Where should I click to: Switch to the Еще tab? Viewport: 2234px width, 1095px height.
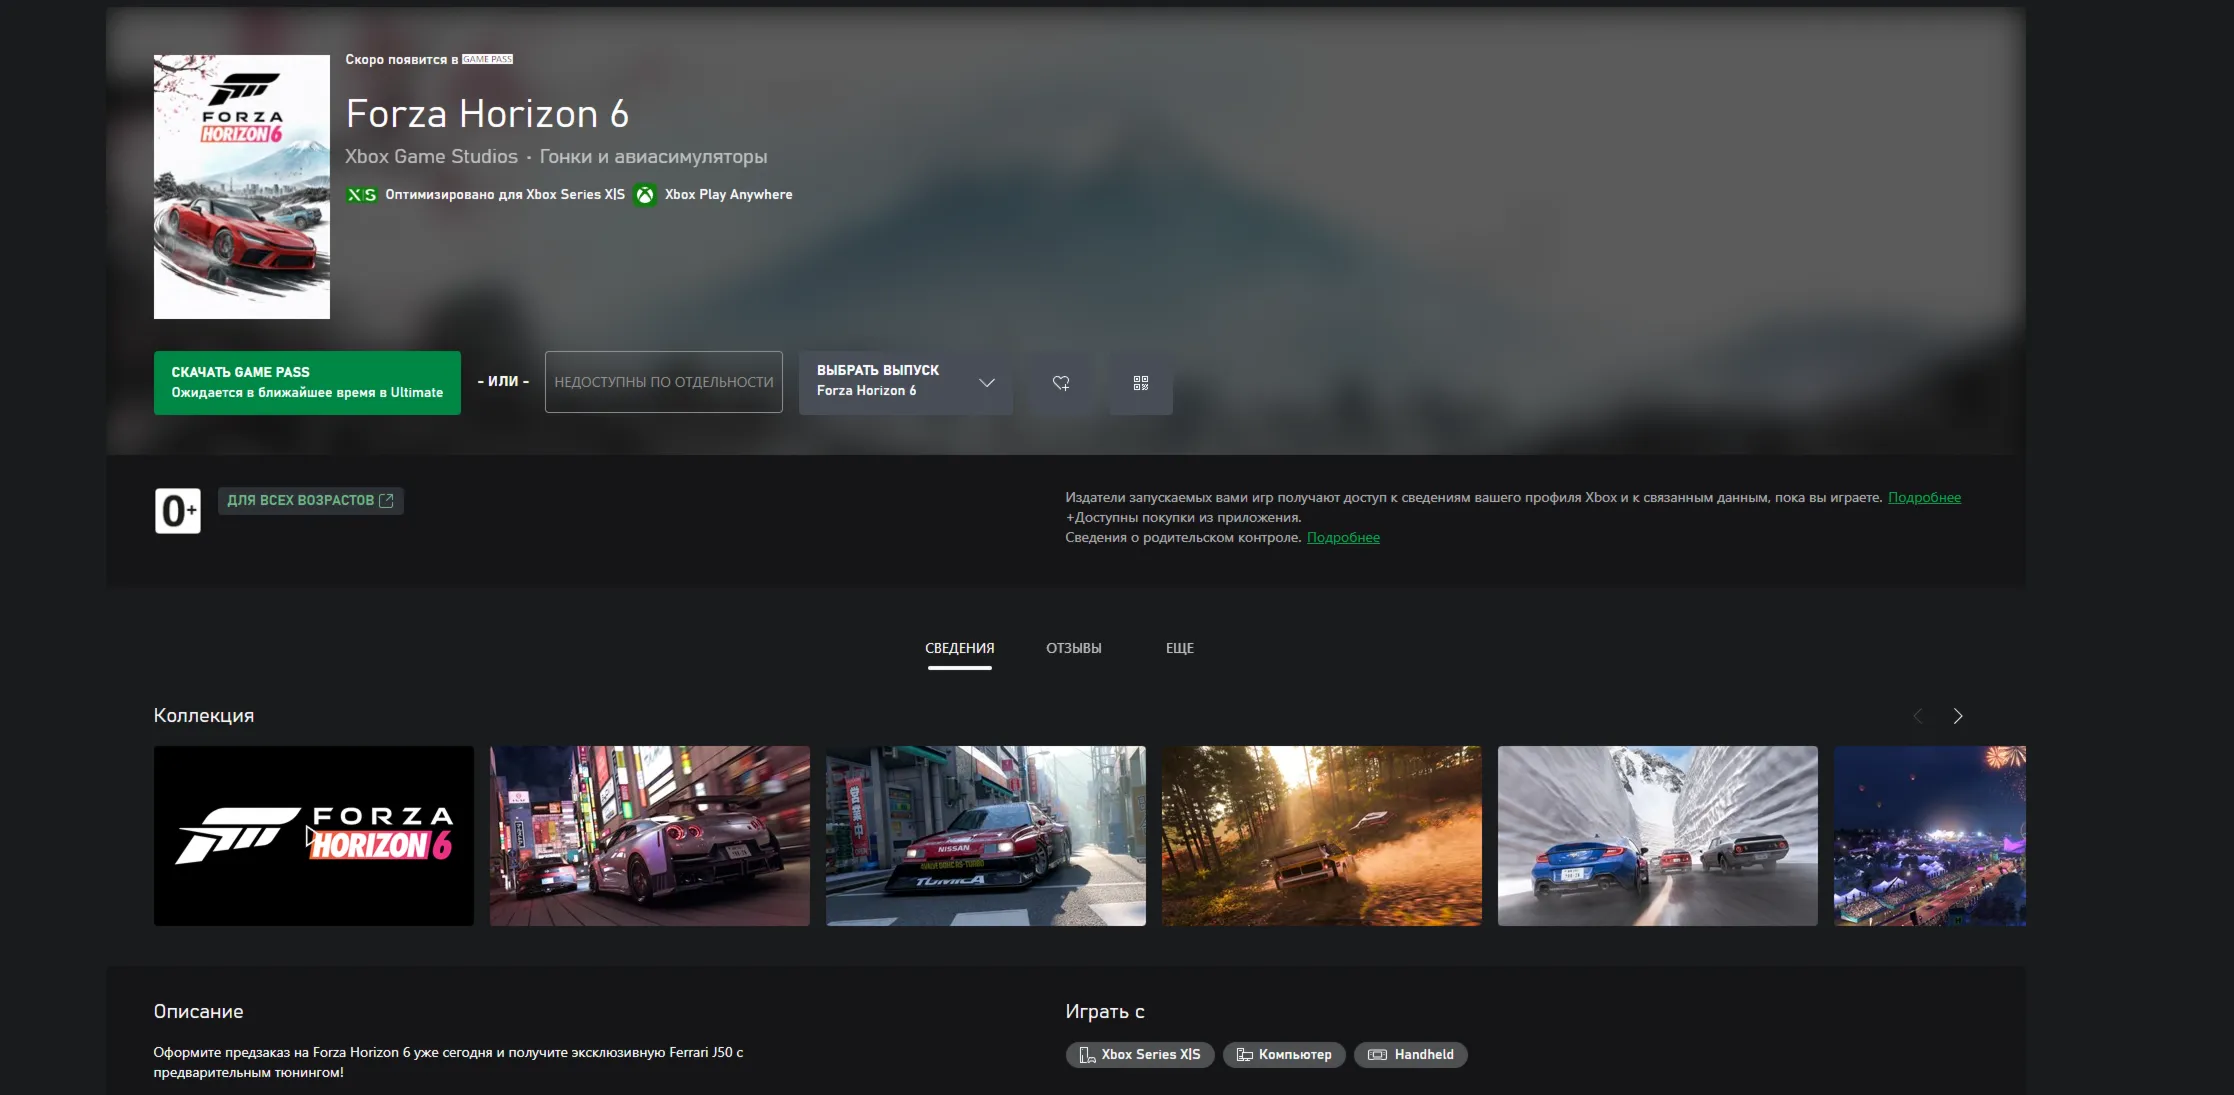[1180, 649]
